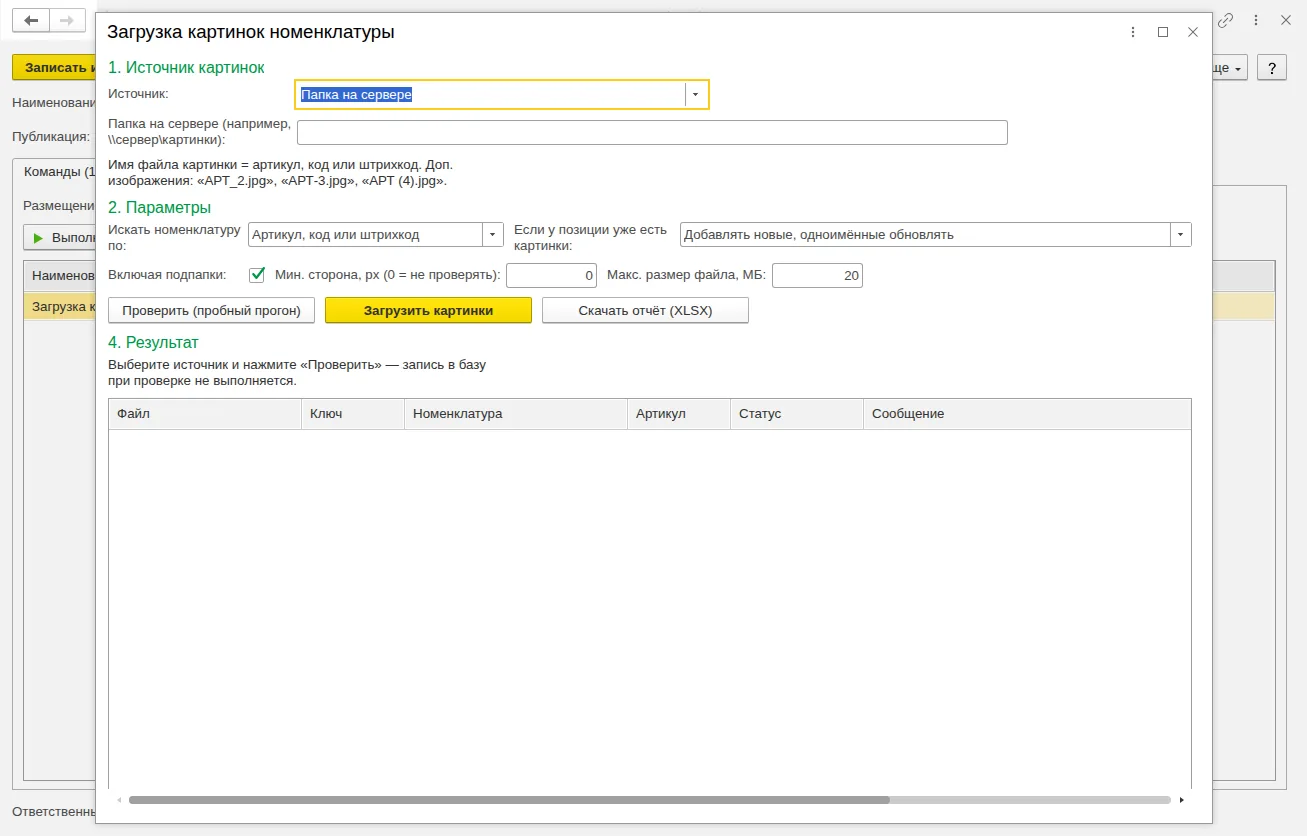This screenshot has width=1307, height=836.
Task: Close the Загрузка картинок номенклатуры dialog
Action: (x=1193, y=32)
